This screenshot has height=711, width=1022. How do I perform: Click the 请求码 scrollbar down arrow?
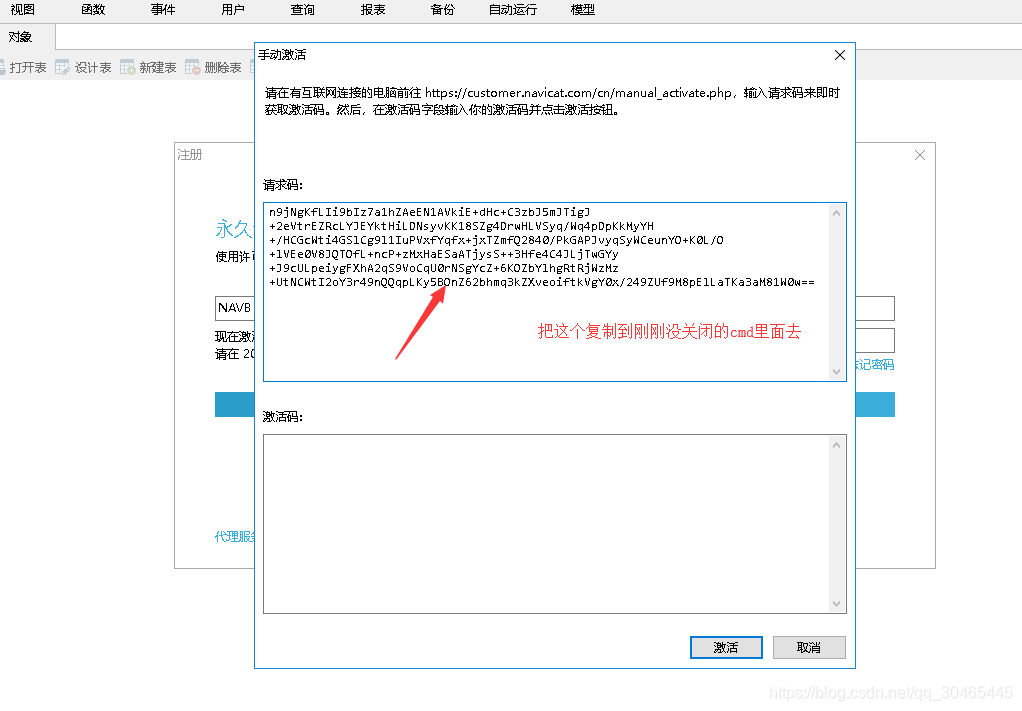(836, 371)
